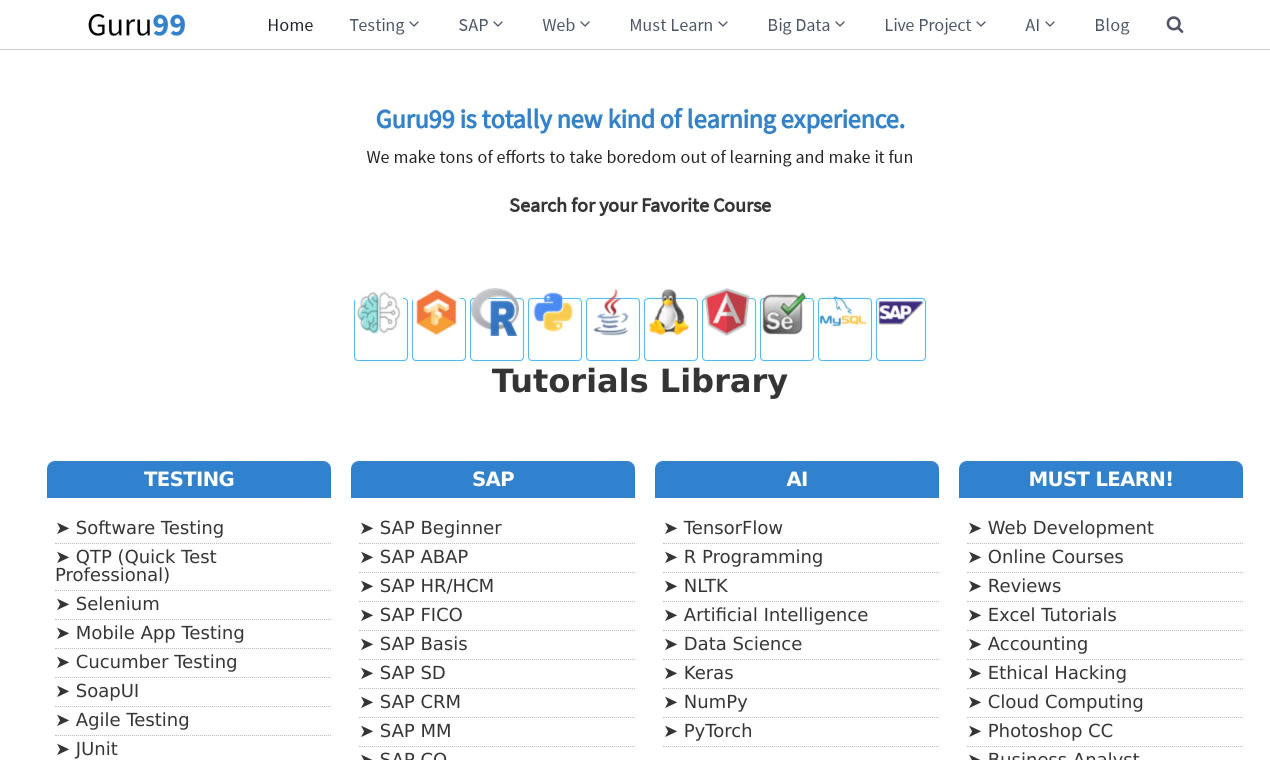Open the SAP Beginner link

click(x=441, y=528)
